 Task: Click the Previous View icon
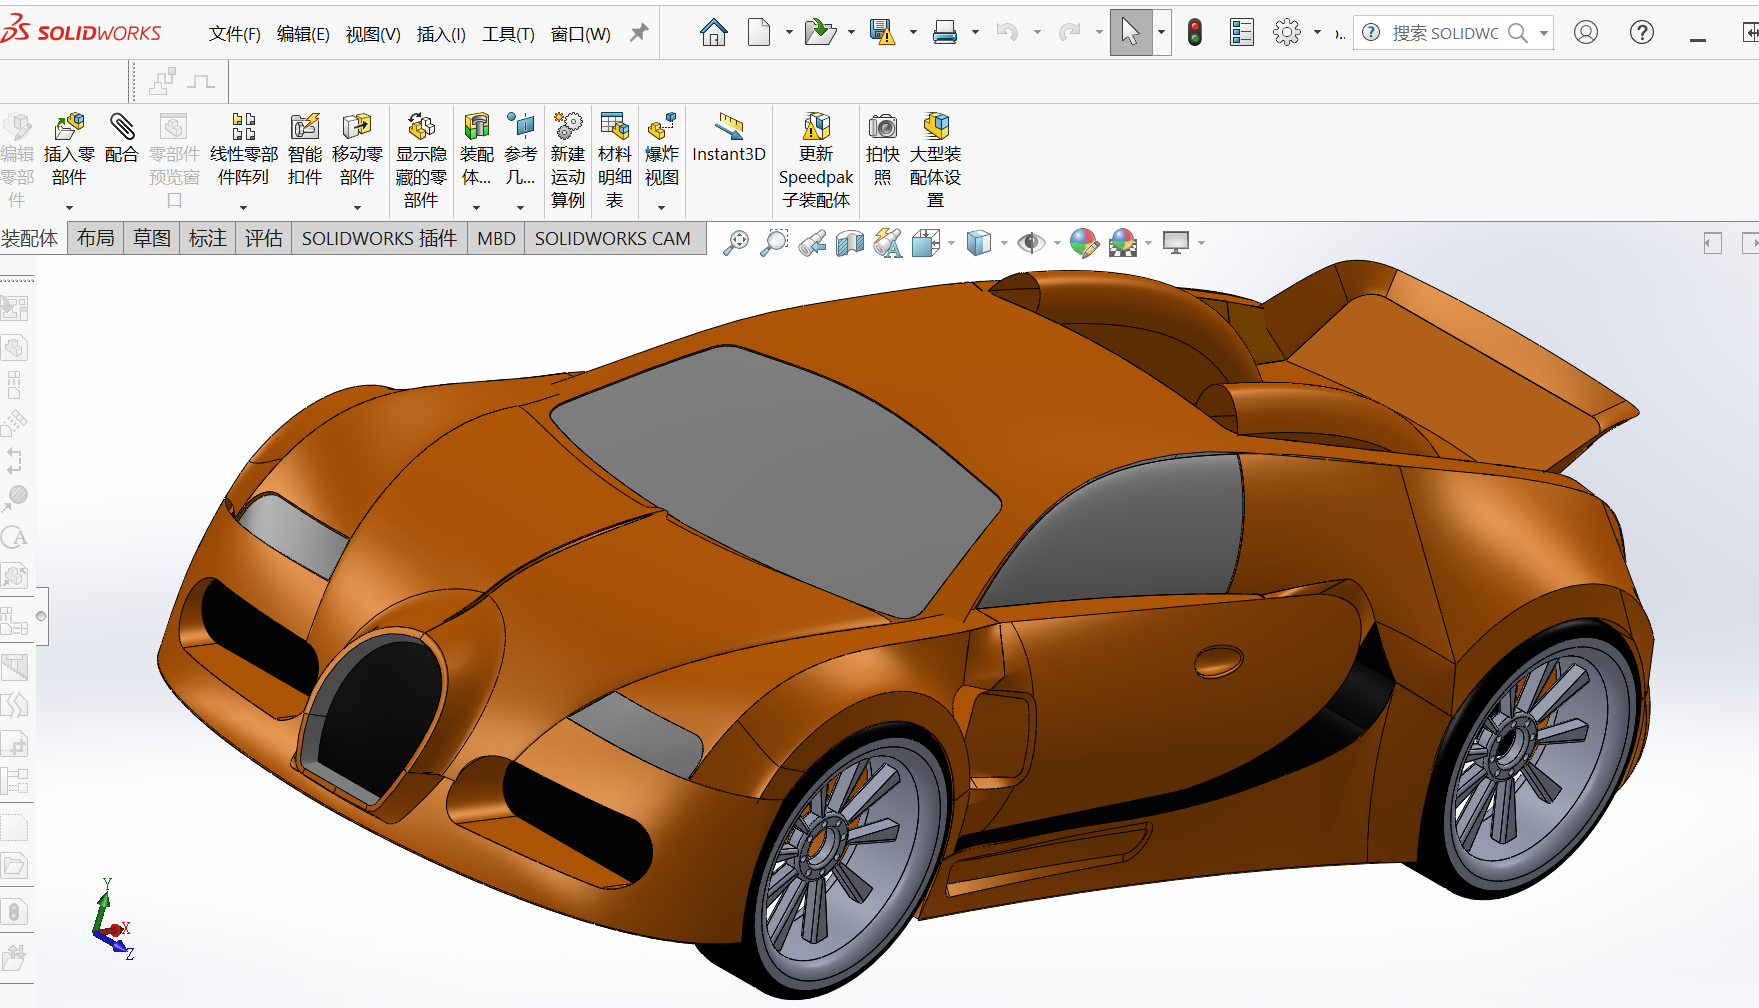(812, 243)
